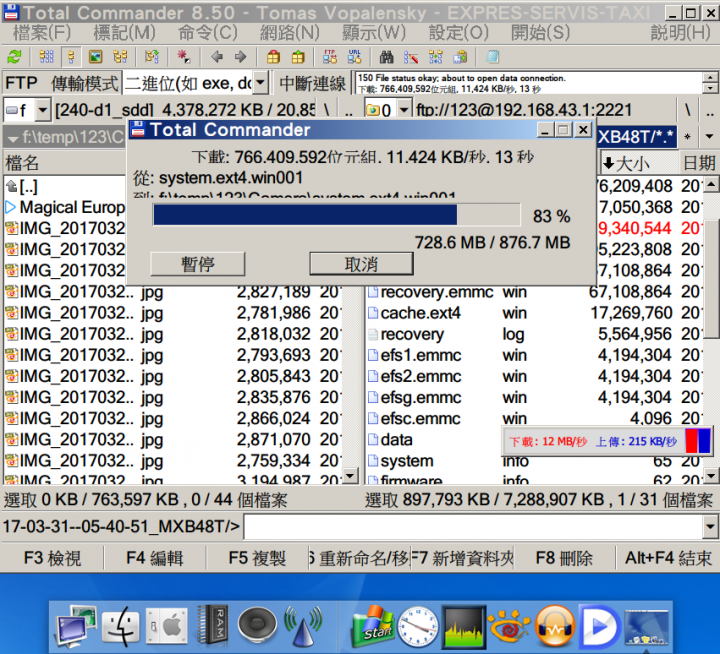Open the 顯示(W) menu
This screenshot has height=654, width=720.
374,33
